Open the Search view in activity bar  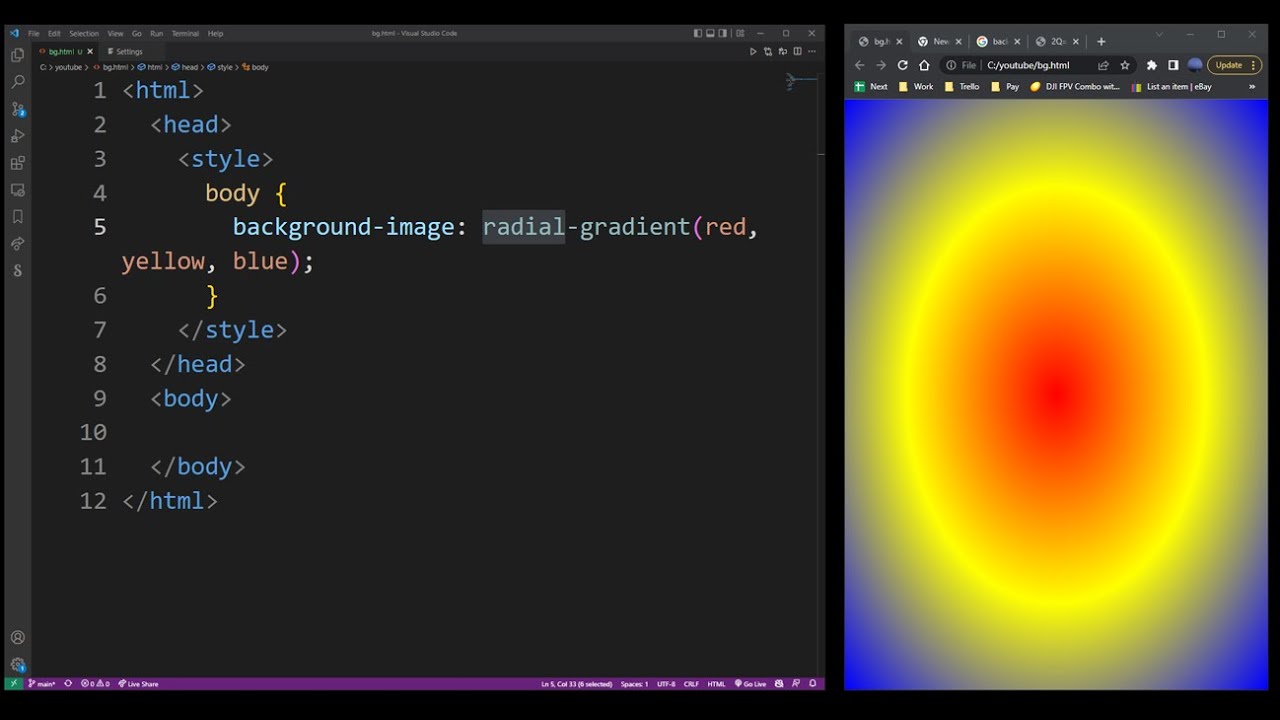click(17, 82)
